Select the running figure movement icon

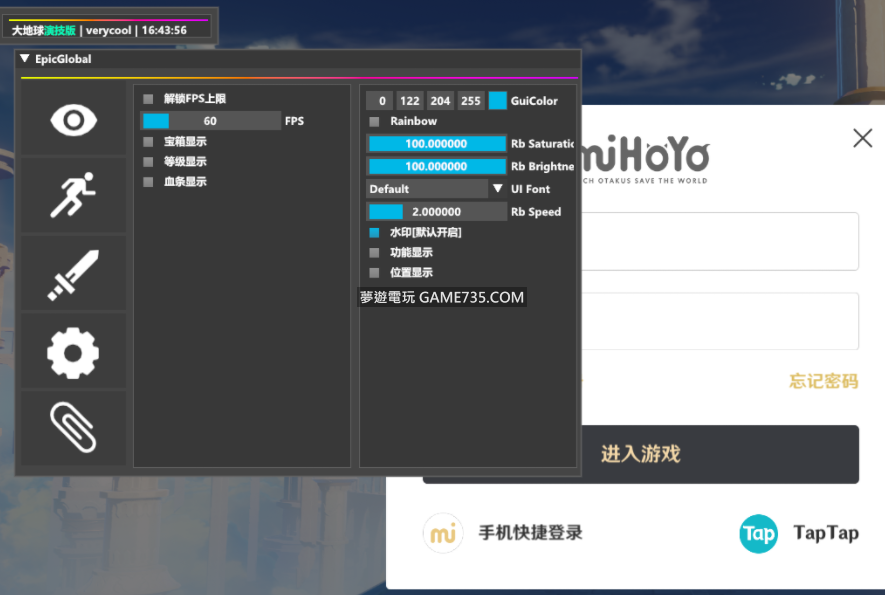point(73,195)
